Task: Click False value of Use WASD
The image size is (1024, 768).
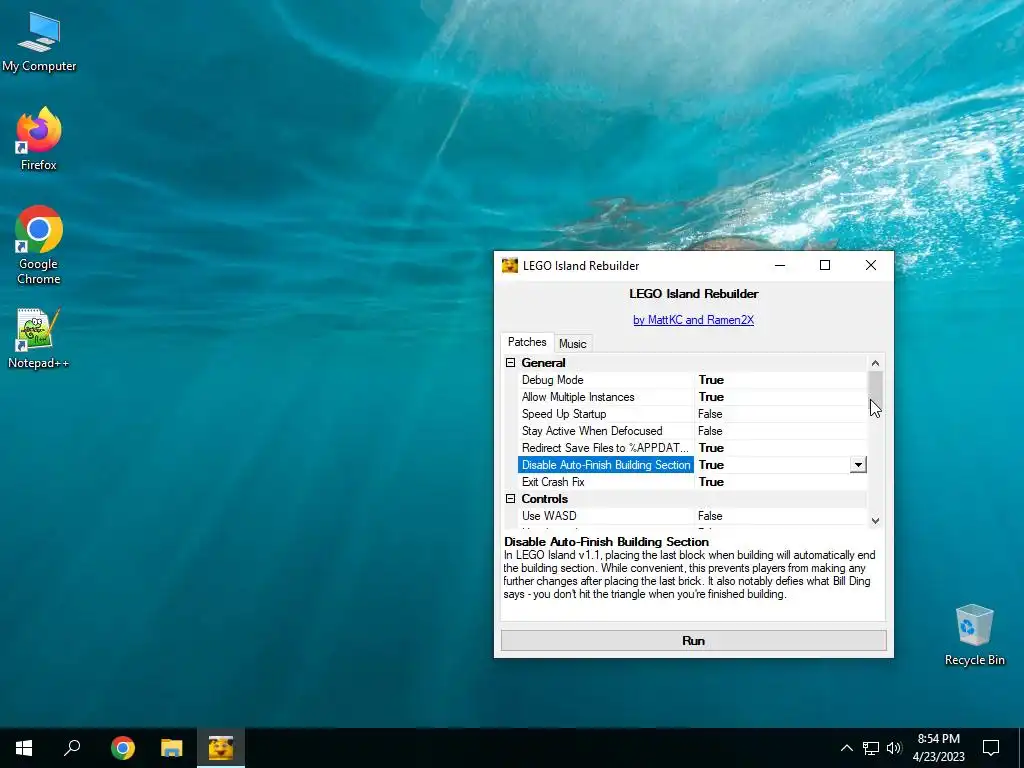Action: coord(710,516)
